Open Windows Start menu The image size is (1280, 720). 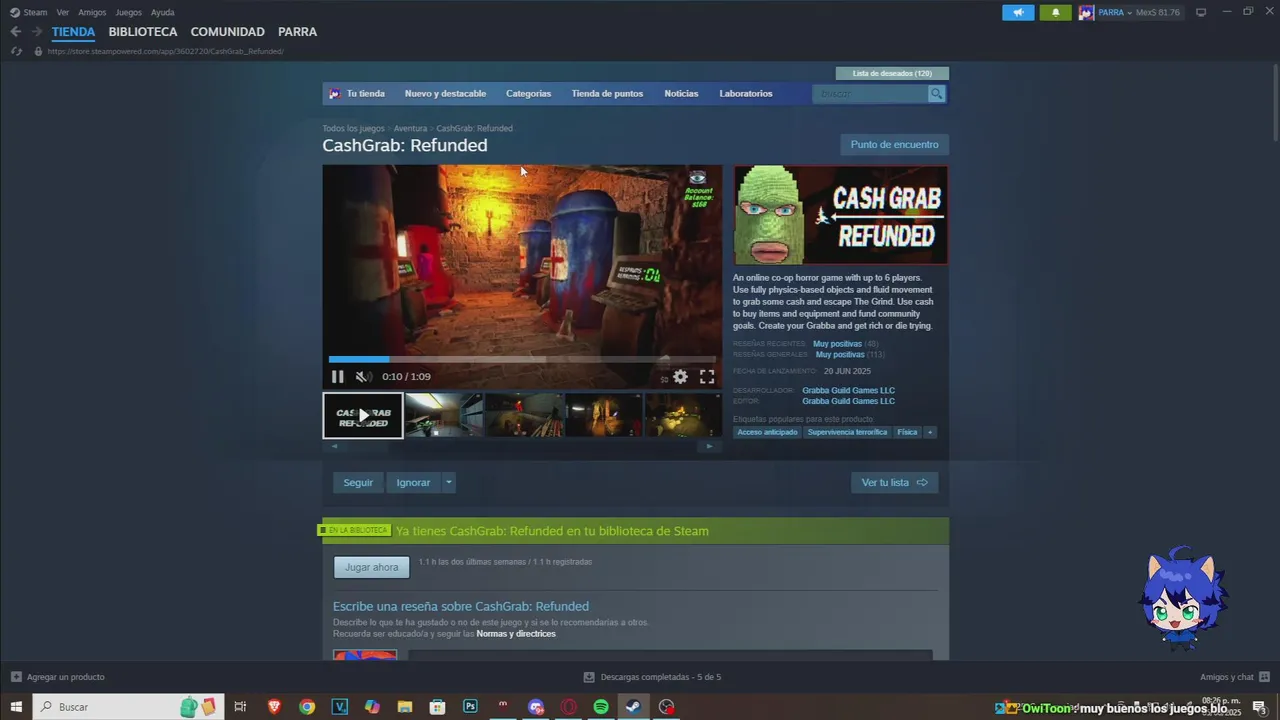pos(16,707)
